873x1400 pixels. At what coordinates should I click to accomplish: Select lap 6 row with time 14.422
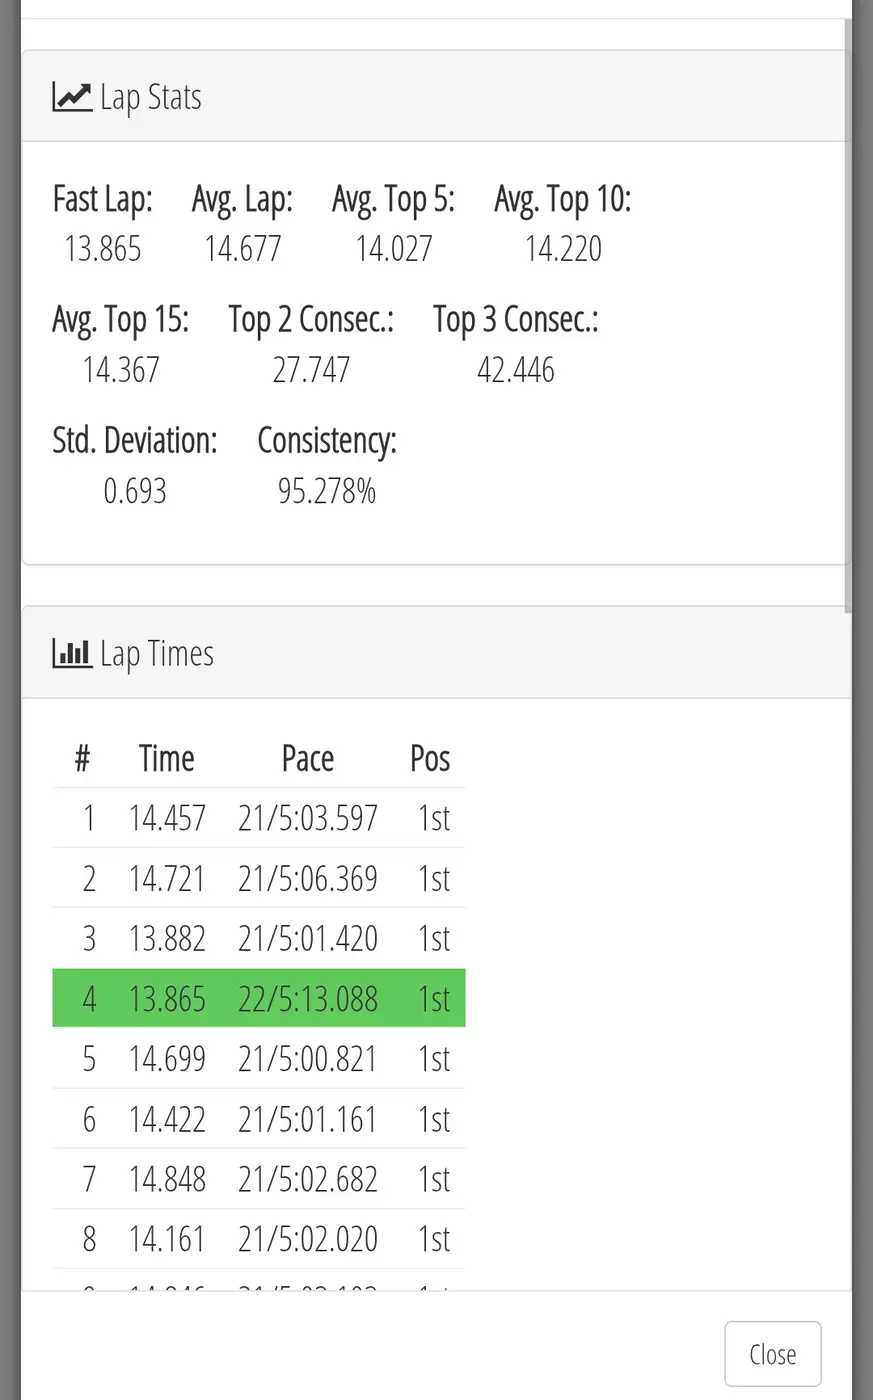[259, 1118]
